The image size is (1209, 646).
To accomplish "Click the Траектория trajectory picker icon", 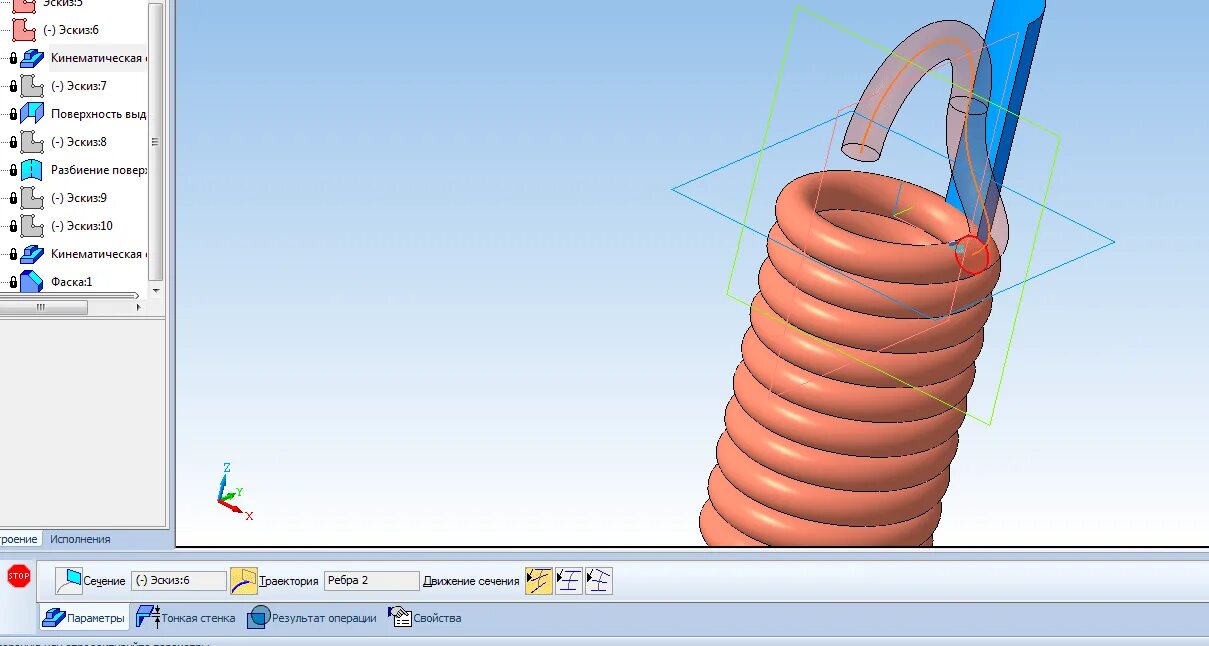I will [x=244, y=581].
